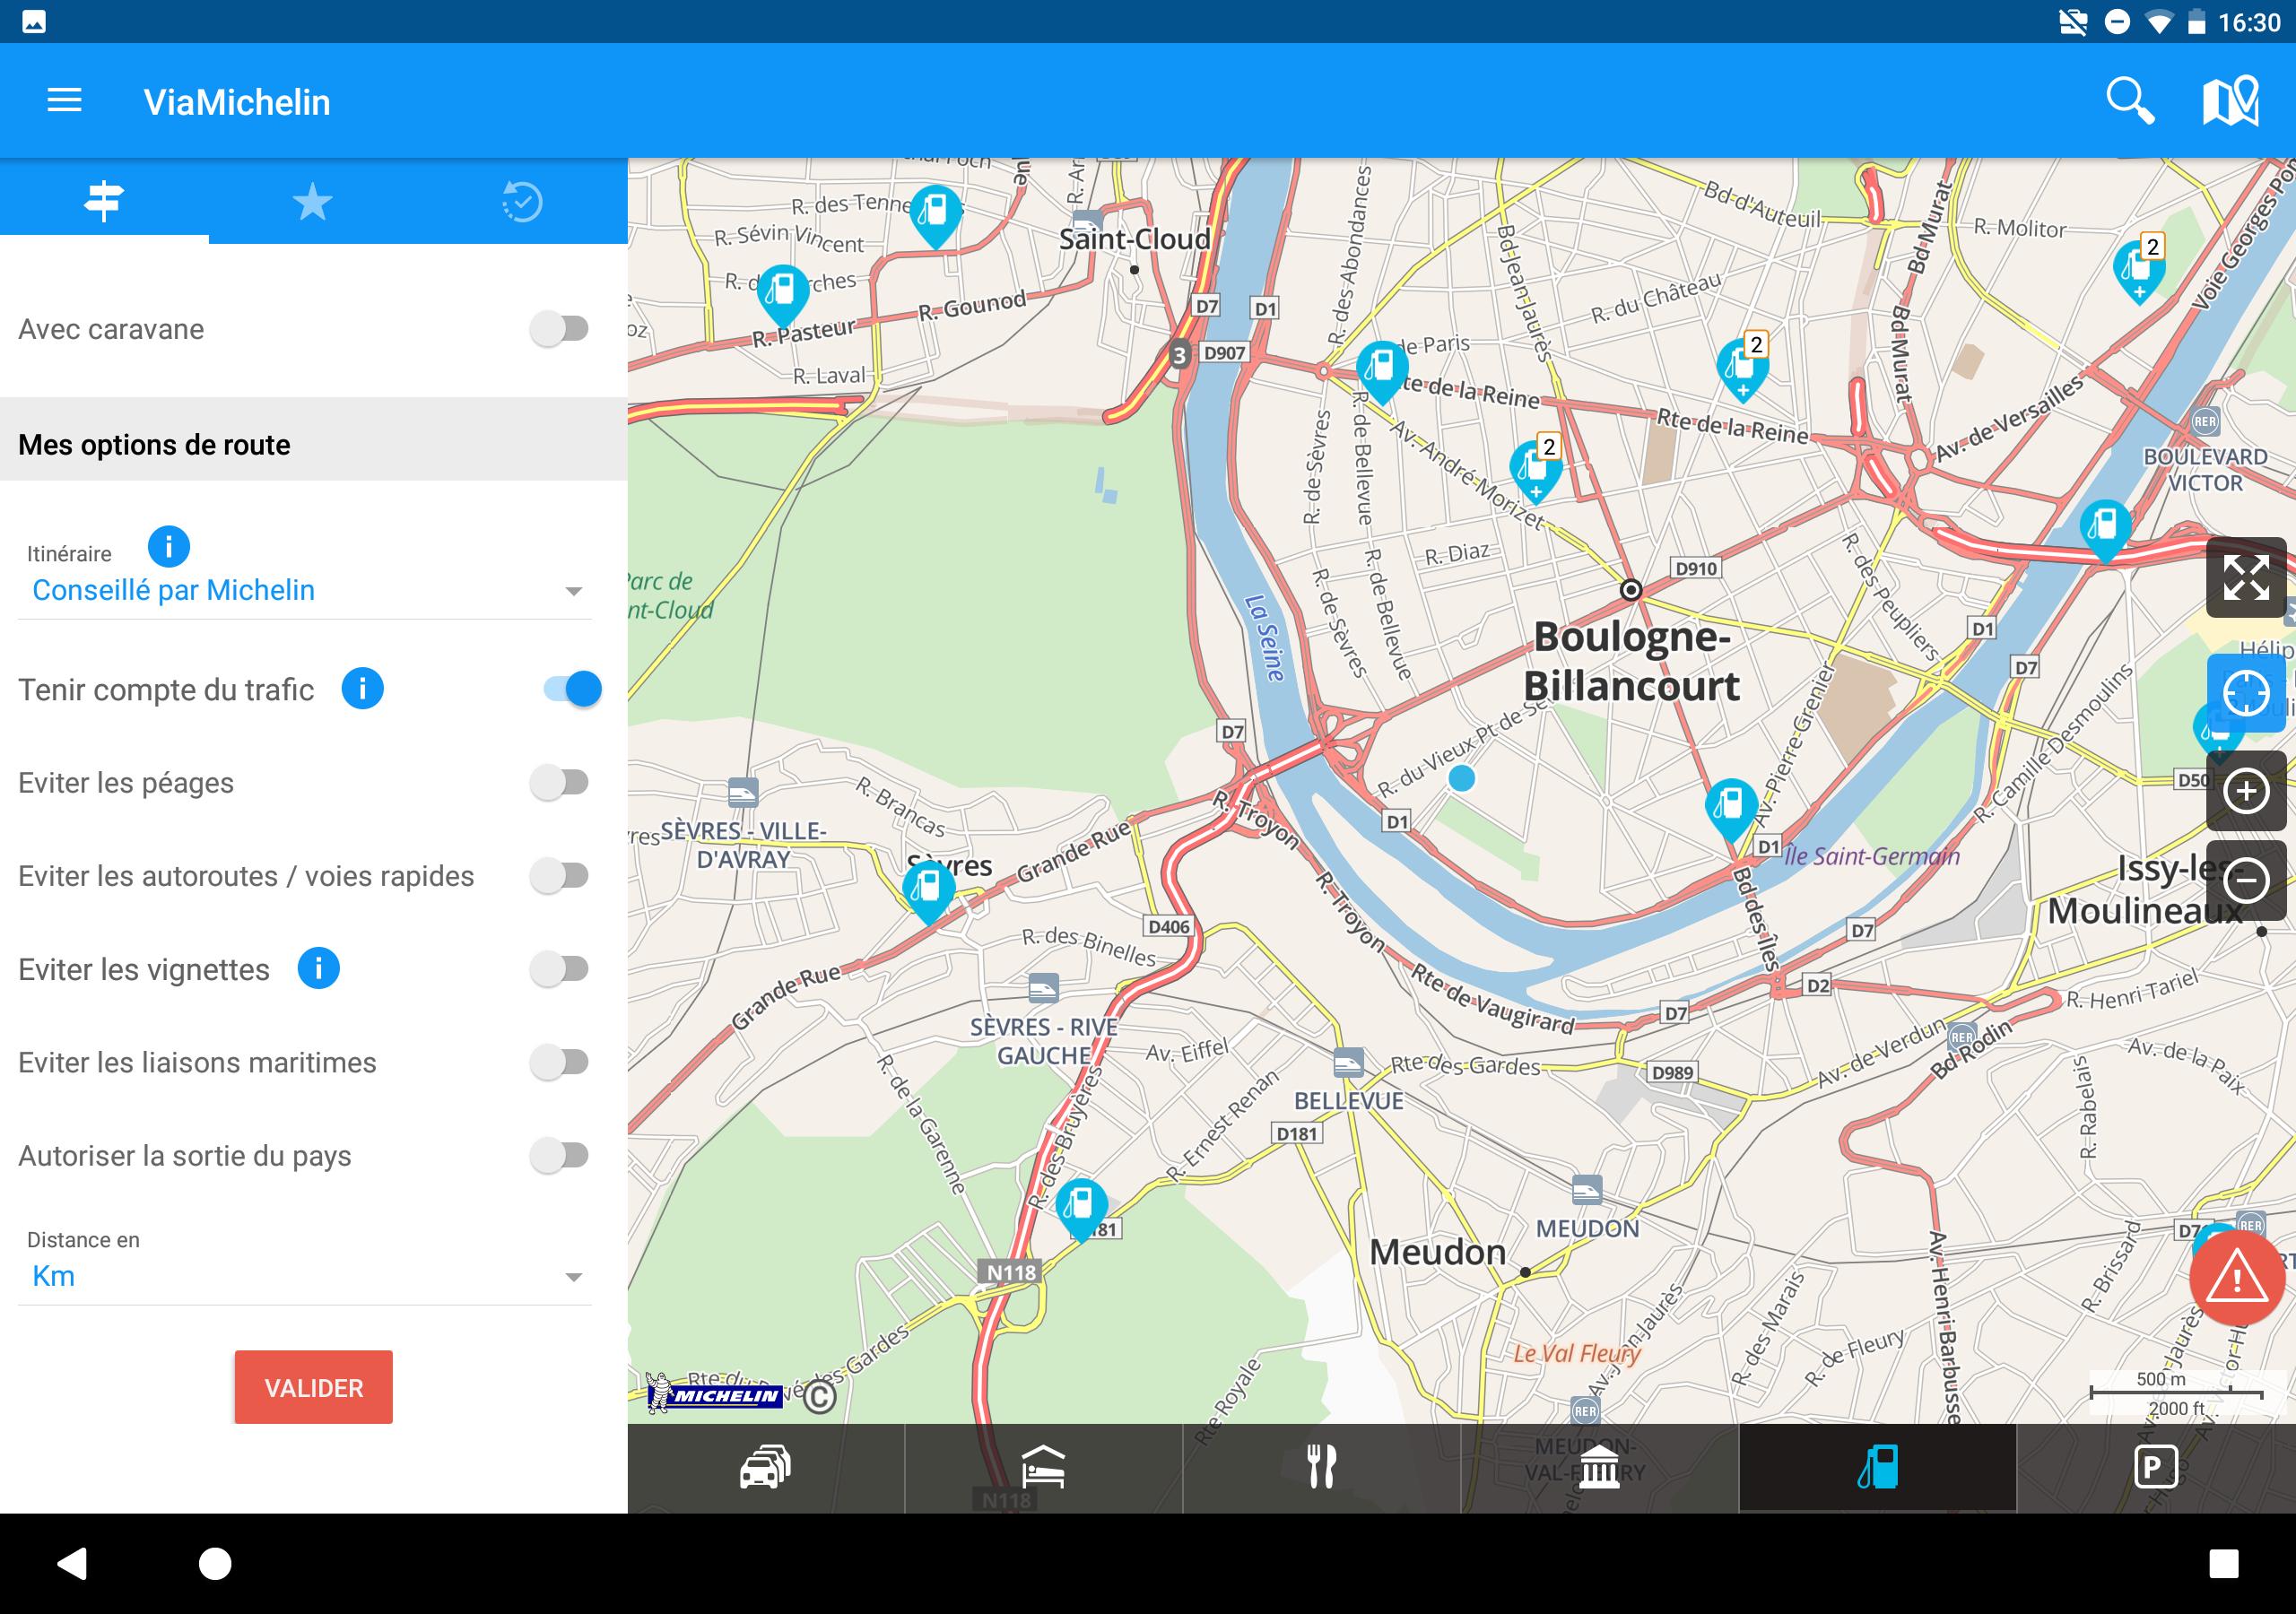
Task: Tap the Android recent apps button
Action: point(2224,1563)
